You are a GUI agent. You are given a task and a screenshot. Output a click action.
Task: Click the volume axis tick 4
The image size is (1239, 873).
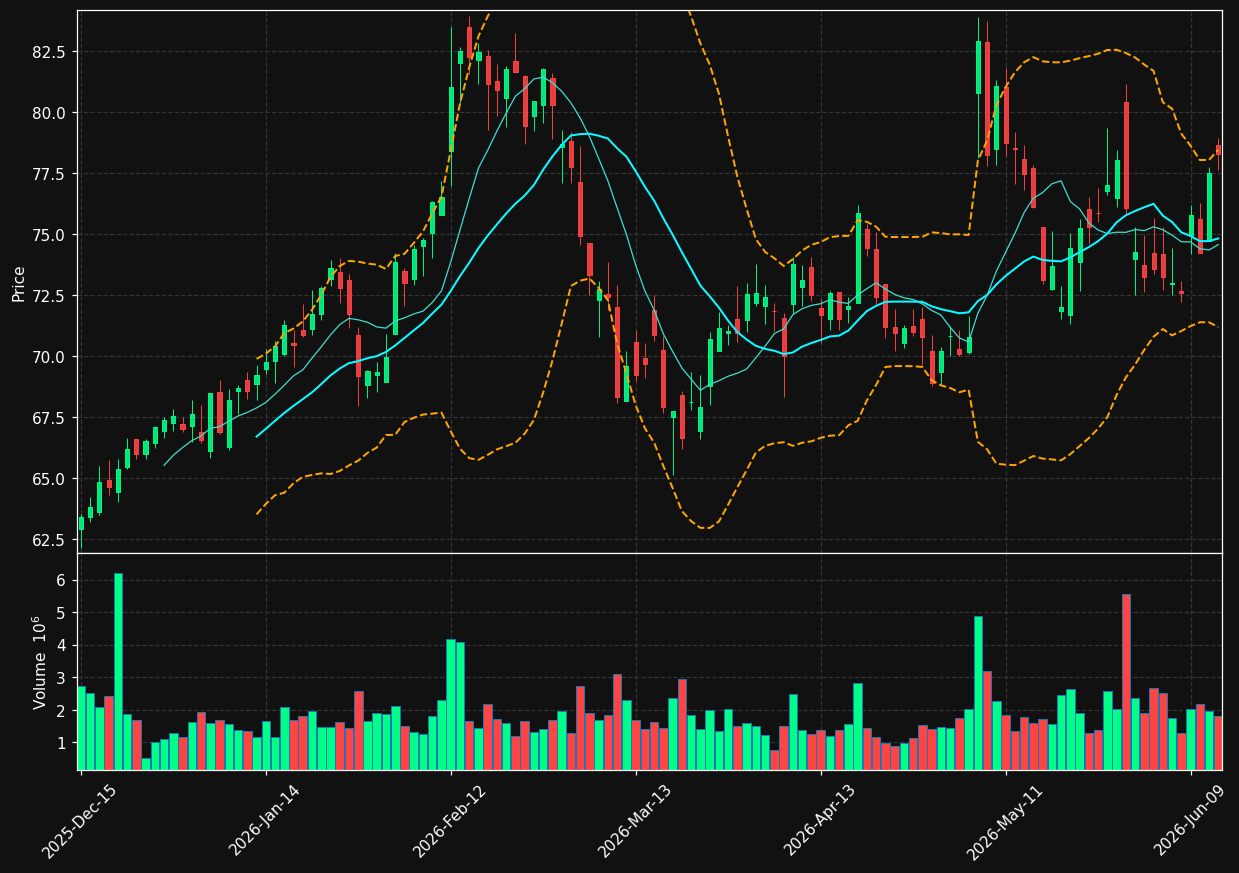pos(61,645)
